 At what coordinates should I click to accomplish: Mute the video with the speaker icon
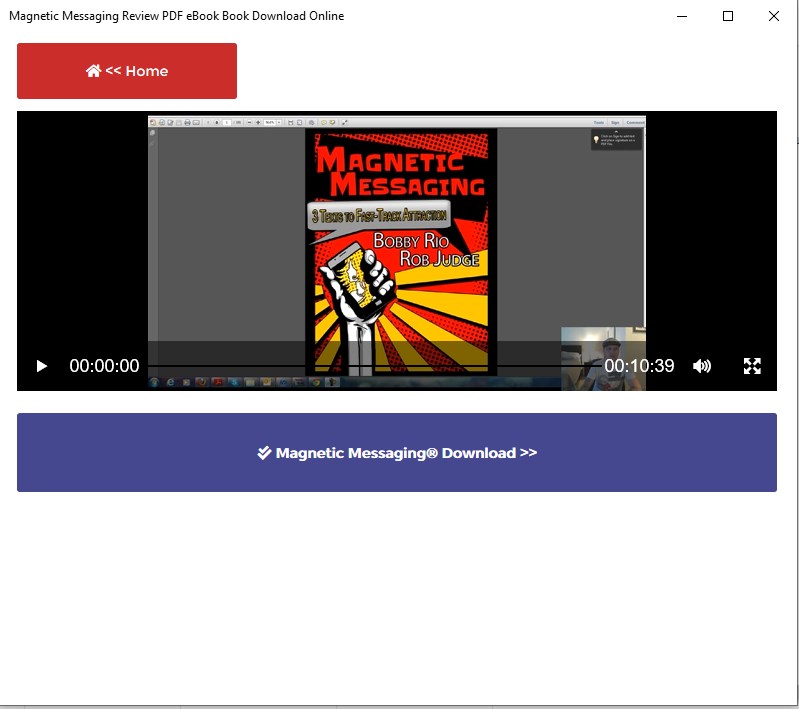[x=702, y=366]
